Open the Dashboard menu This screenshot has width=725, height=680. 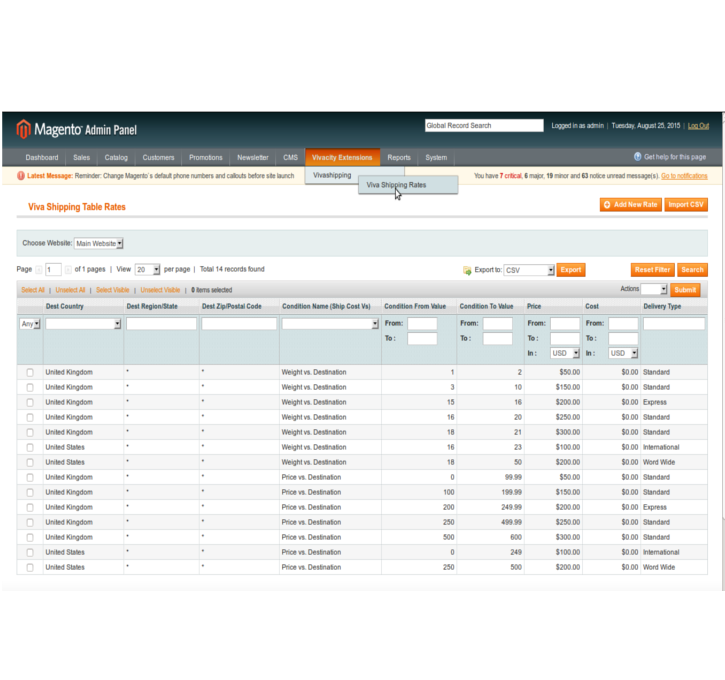click(42, 157)
